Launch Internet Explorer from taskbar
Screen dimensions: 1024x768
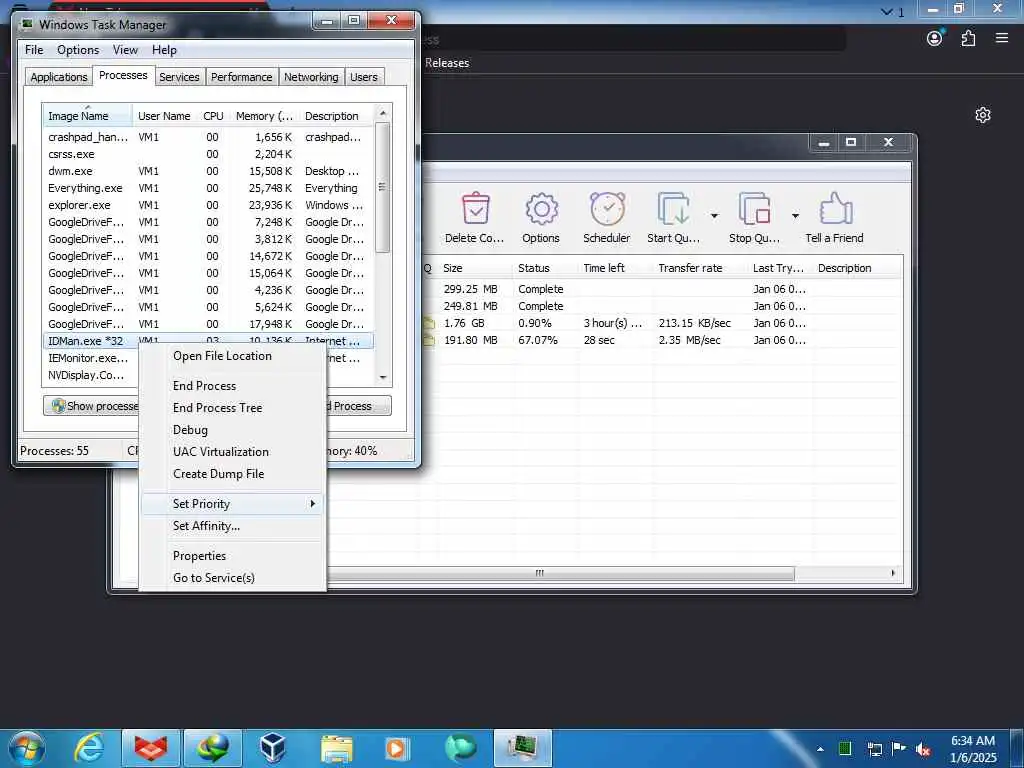(x=89, y=748)
